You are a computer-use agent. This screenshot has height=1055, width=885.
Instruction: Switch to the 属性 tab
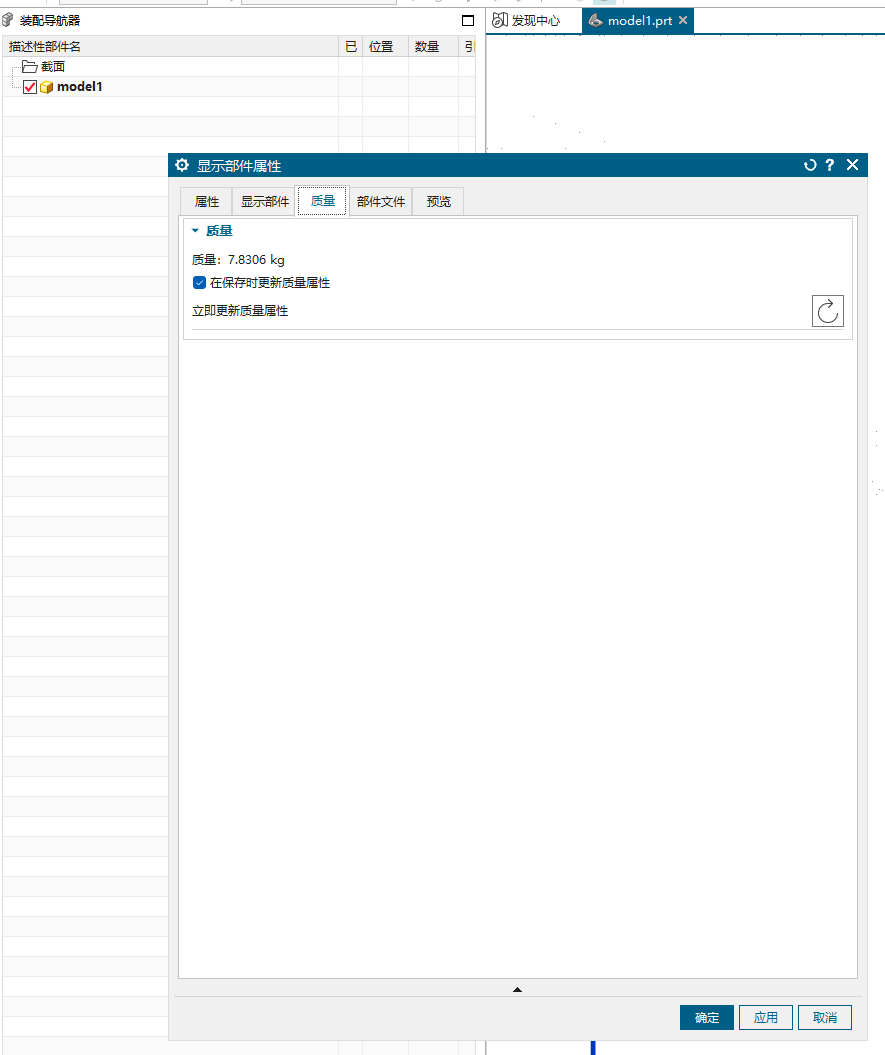click(x=206, y=201)
